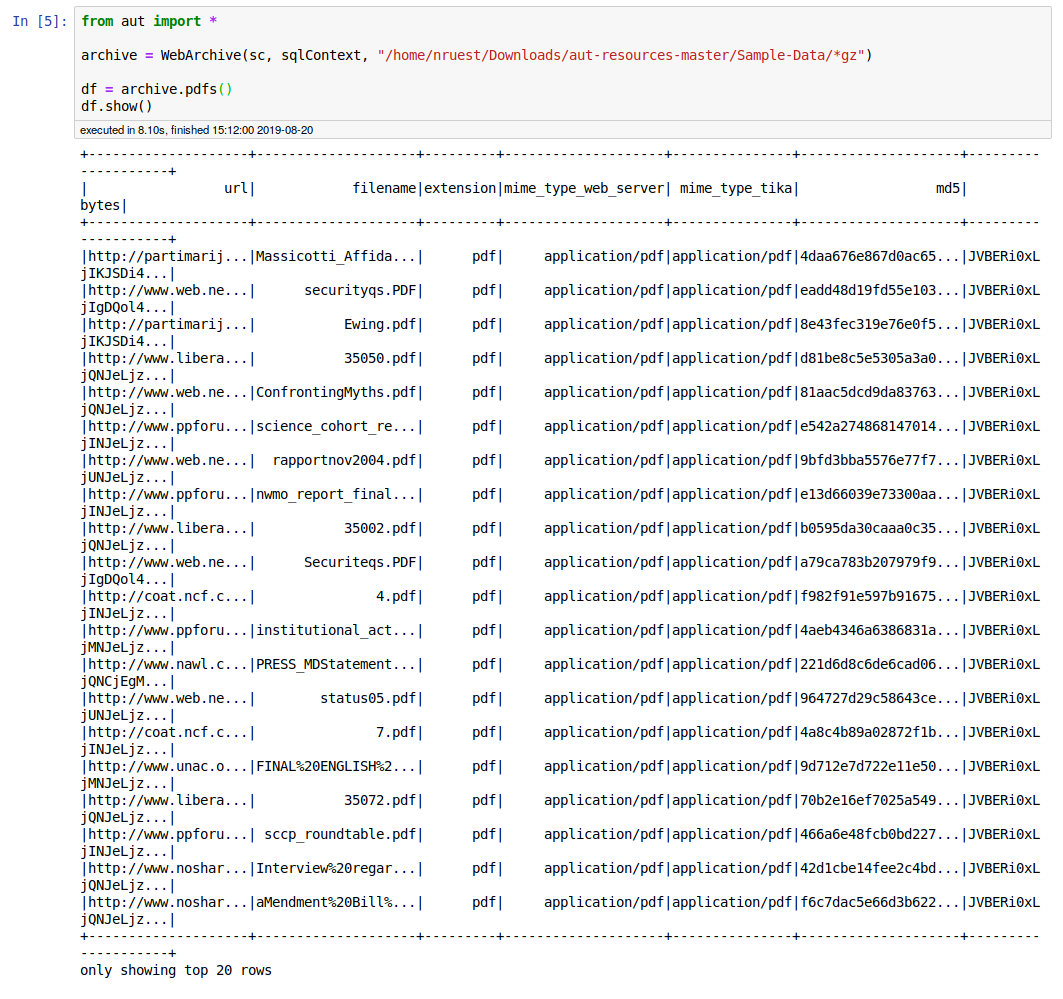Viewport: 1063px width, 999px height.
Task: Click filename '7.pdf'
Action: (397, 732)
